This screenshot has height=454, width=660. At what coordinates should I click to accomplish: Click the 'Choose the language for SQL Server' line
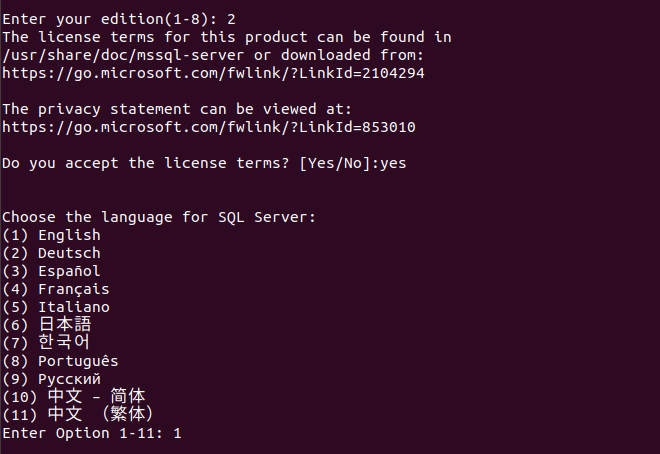coord(158,217)
